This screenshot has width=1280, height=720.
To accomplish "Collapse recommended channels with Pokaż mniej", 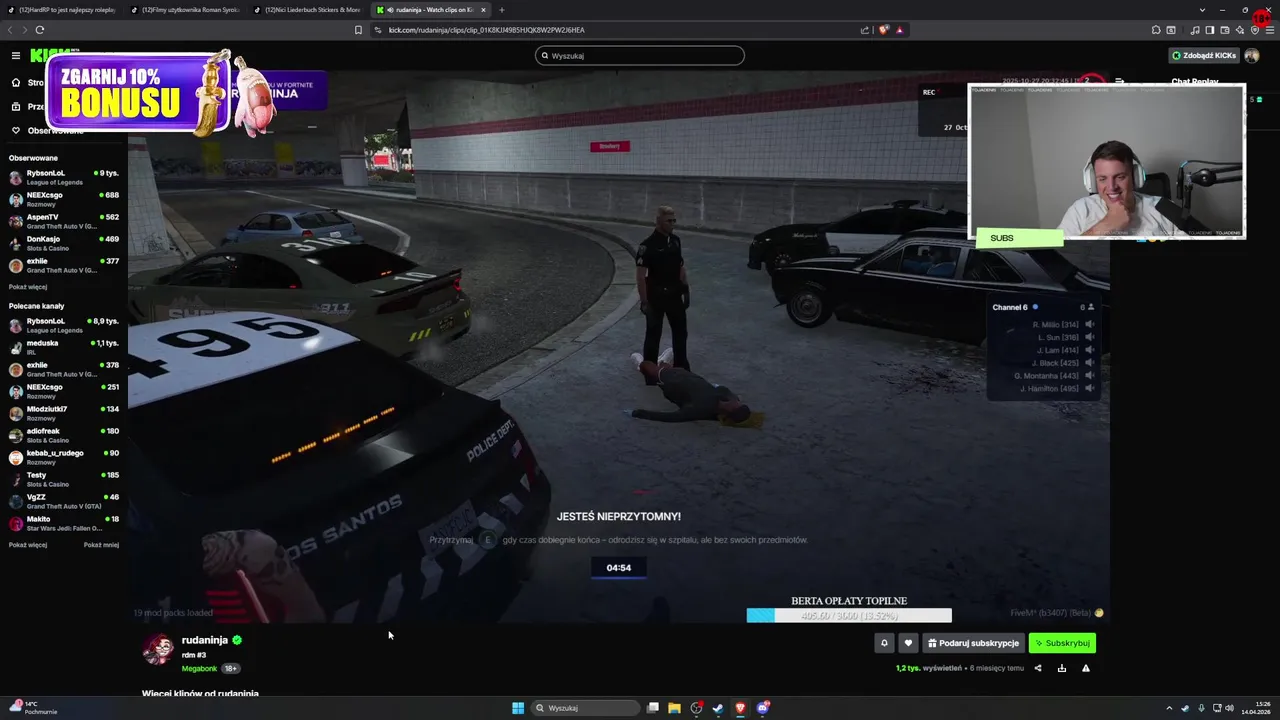I will pyautogui.click(x=101, y=545).
